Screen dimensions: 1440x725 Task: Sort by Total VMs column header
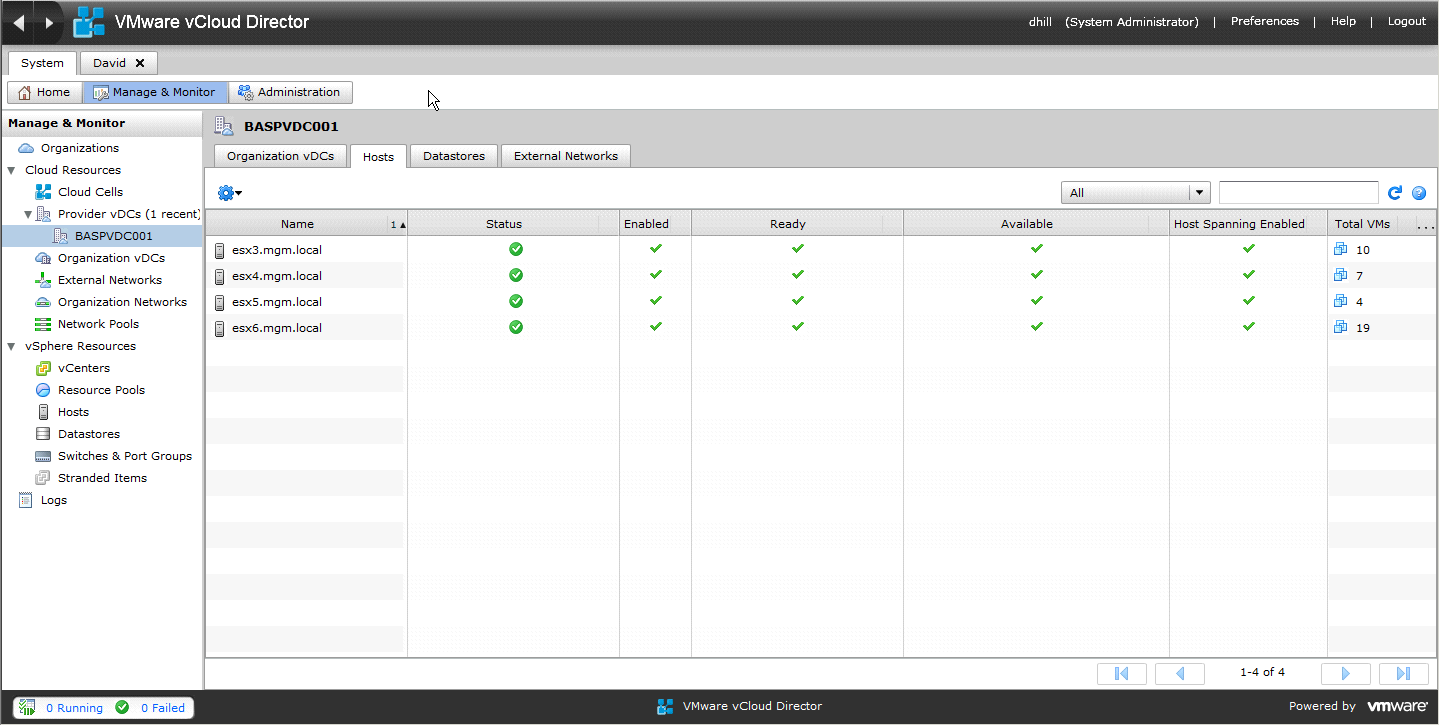click(1362, 224)
